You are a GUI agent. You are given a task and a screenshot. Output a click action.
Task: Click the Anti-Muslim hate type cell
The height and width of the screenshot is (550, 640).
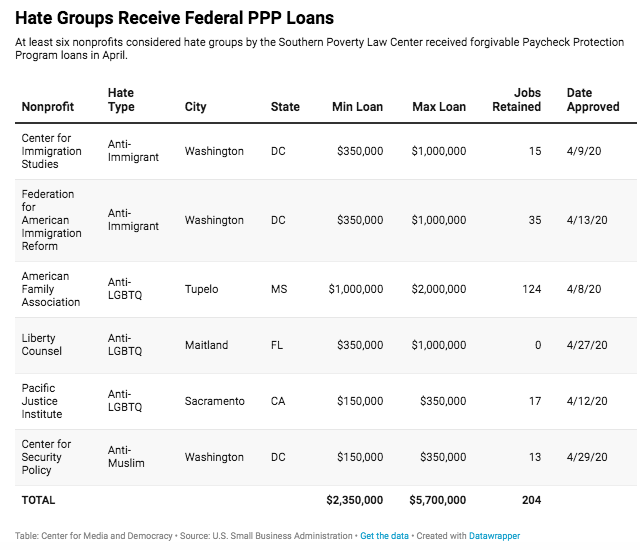126,457
